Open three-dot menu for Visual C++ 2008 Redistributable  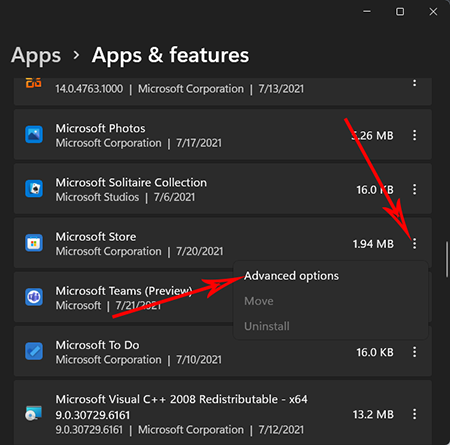414,414
